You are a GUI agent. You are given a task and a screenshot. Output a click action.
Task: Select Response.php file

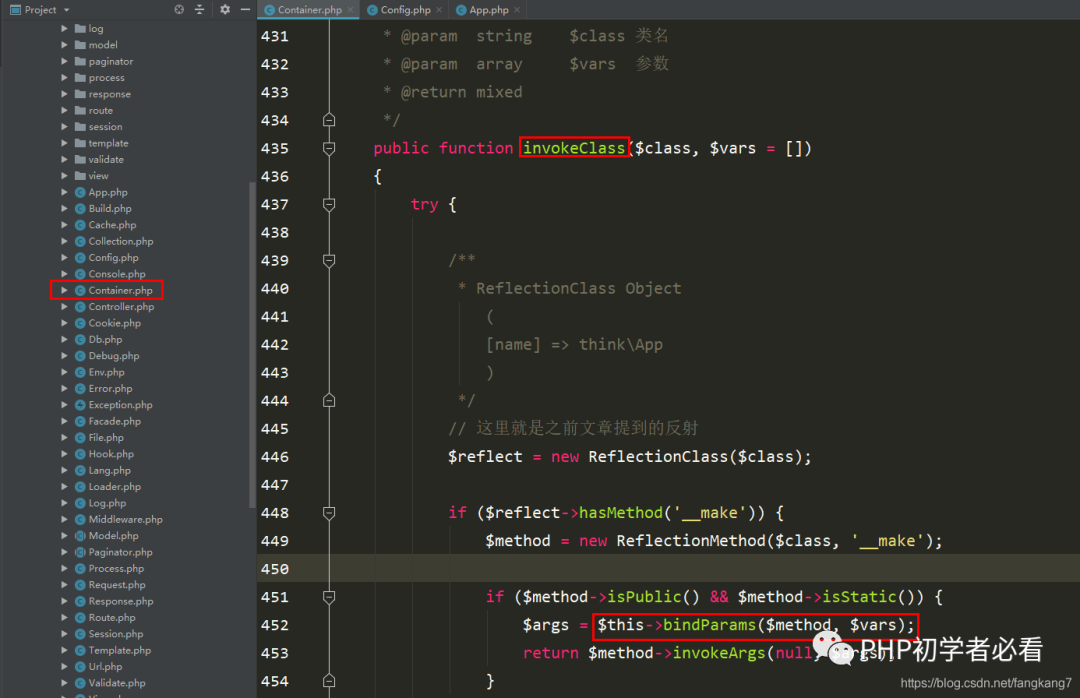point(121,602)
